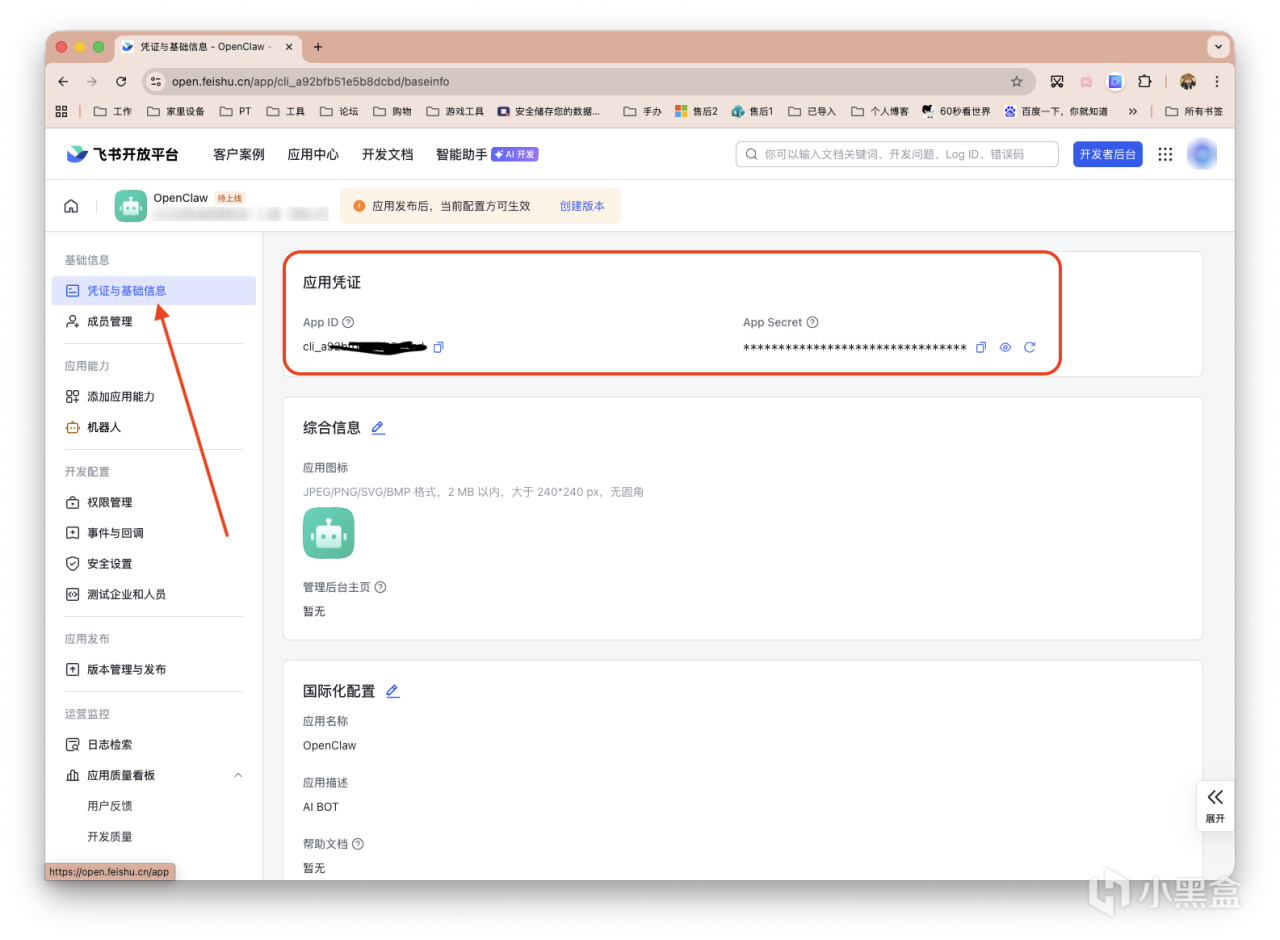The image size is (1280, 940).
Task: Open a new browser tab
Action: [318, 47]
